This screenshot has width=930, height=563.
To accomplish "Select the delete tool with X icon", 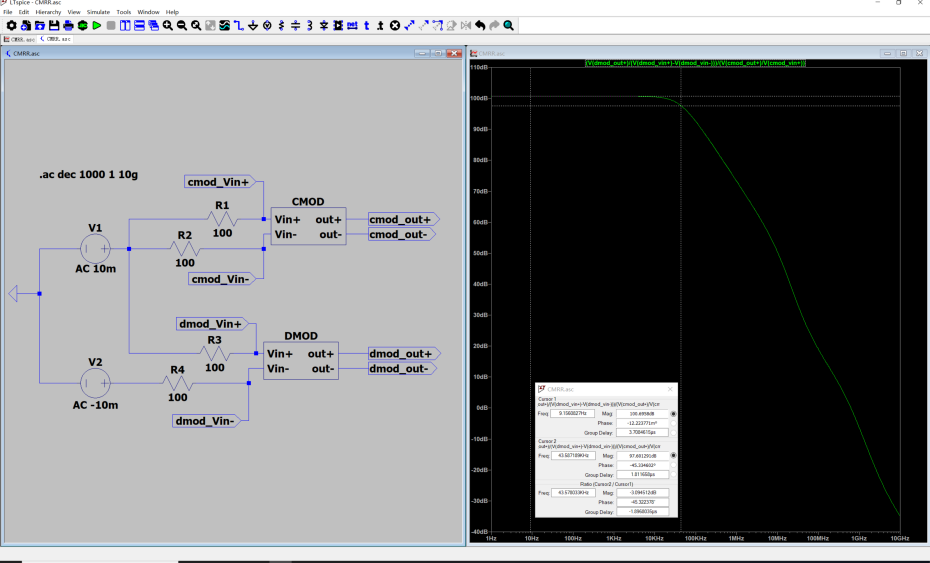I will (394, 26).
